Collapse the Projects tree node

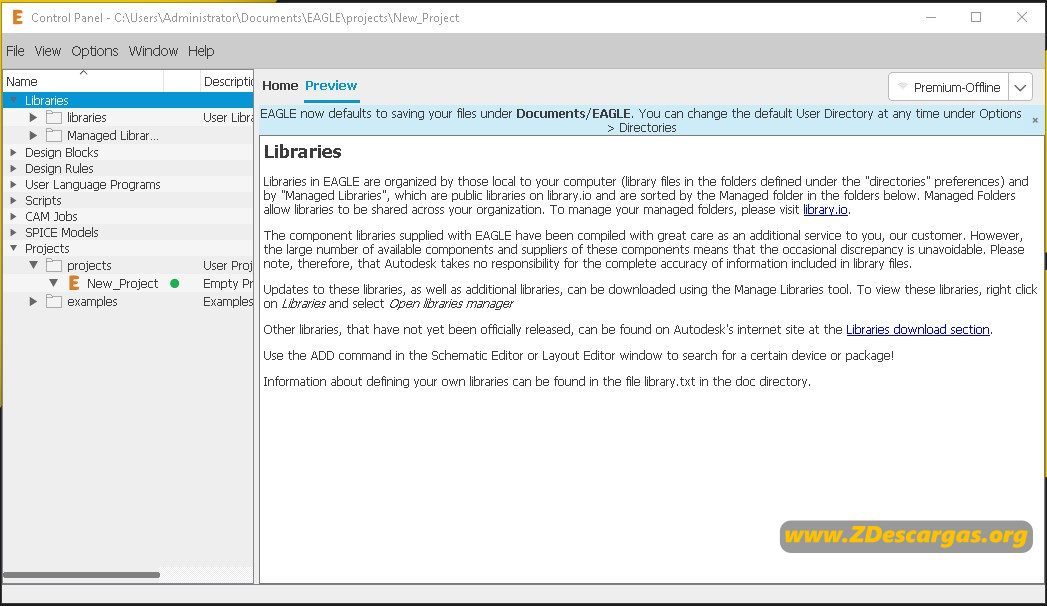tap(13, 248)
